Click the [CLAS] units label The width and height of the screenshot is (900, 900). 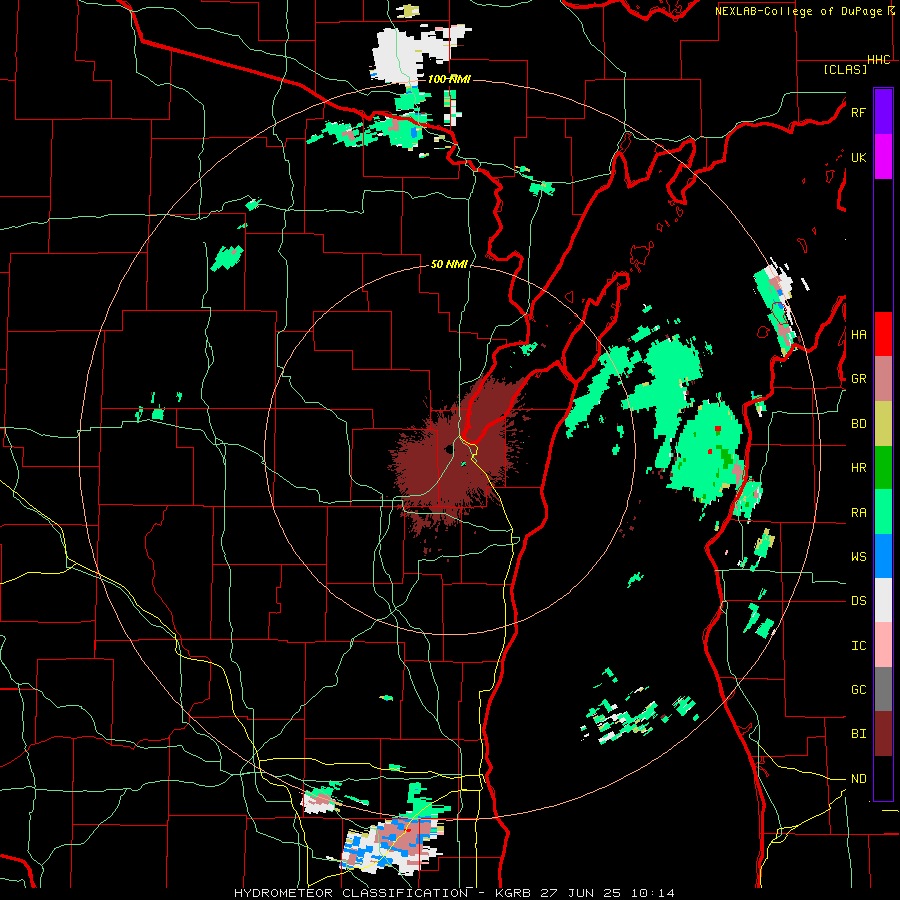point(845,69)
